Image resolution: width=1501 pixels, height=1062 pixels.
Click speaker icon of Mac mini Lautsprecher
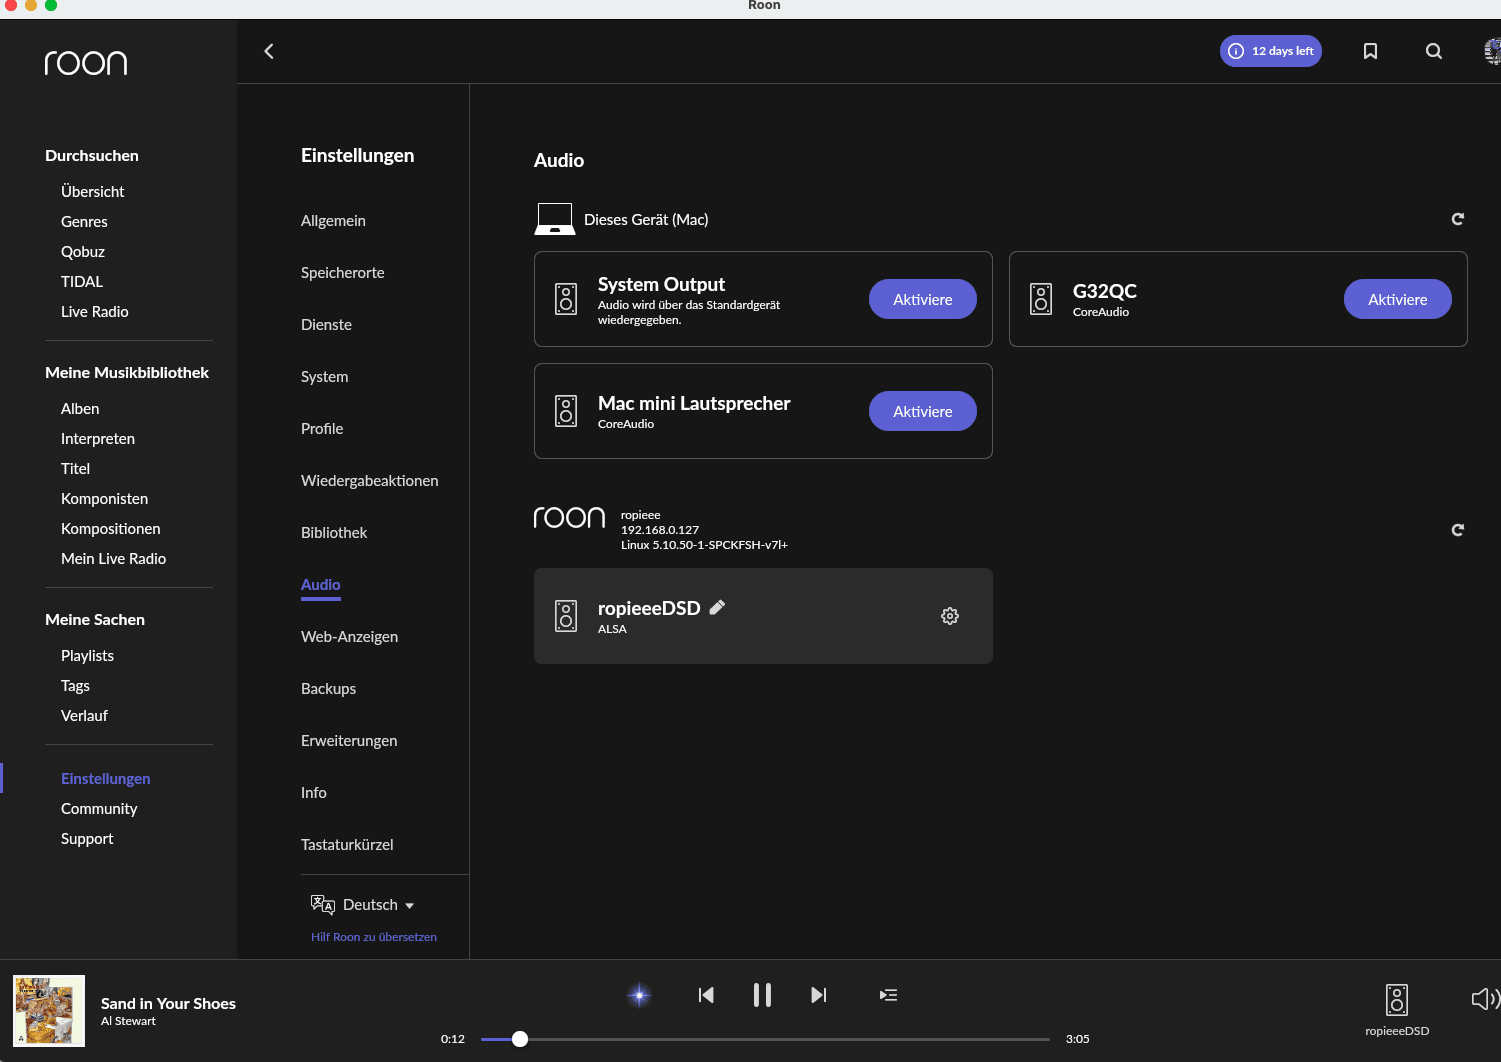(566, 411)
